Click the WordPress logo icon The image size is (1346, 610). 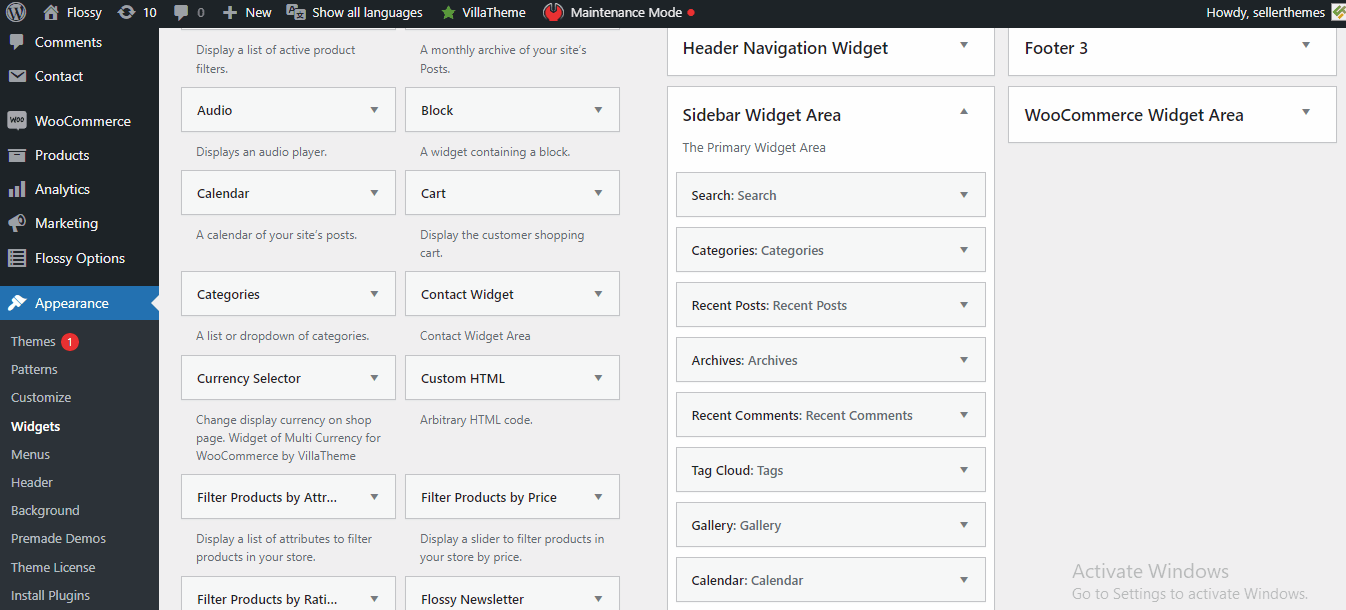16,13
